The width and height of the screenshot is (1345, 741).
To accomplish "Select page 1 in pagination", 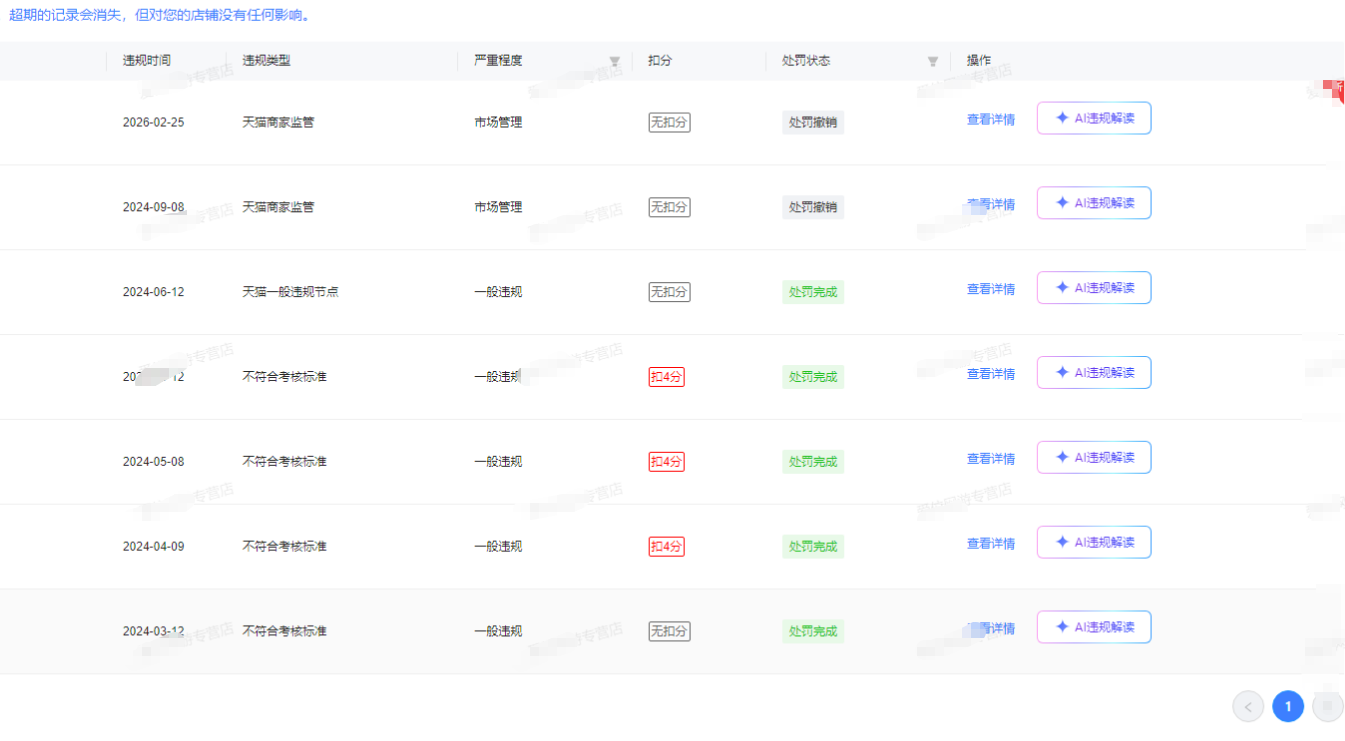I will click(1288, 707).
